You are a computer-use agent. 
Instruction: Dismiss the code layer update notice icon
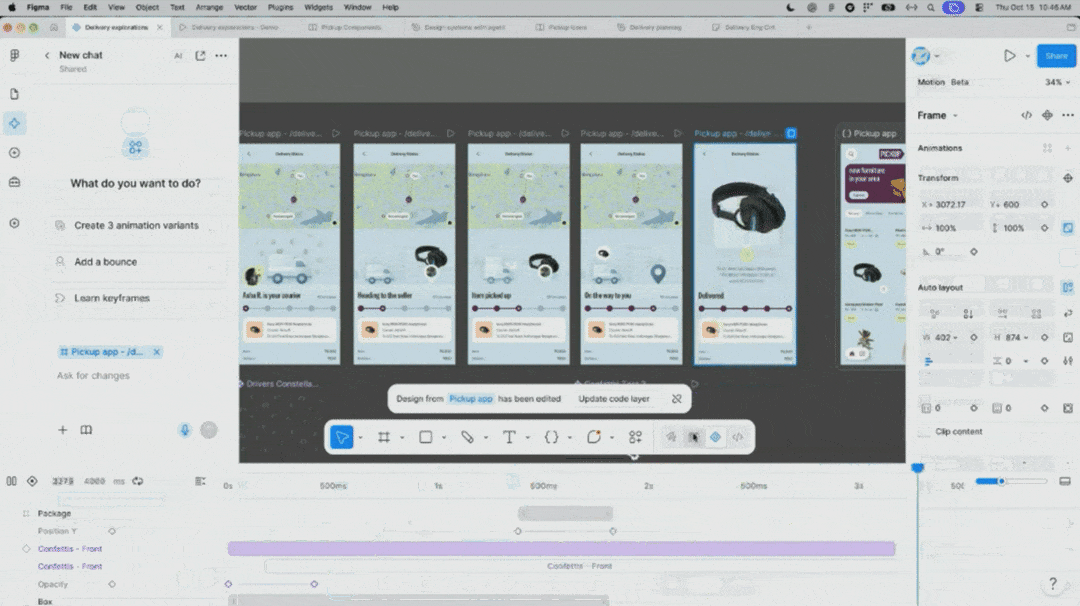[676, 399]
